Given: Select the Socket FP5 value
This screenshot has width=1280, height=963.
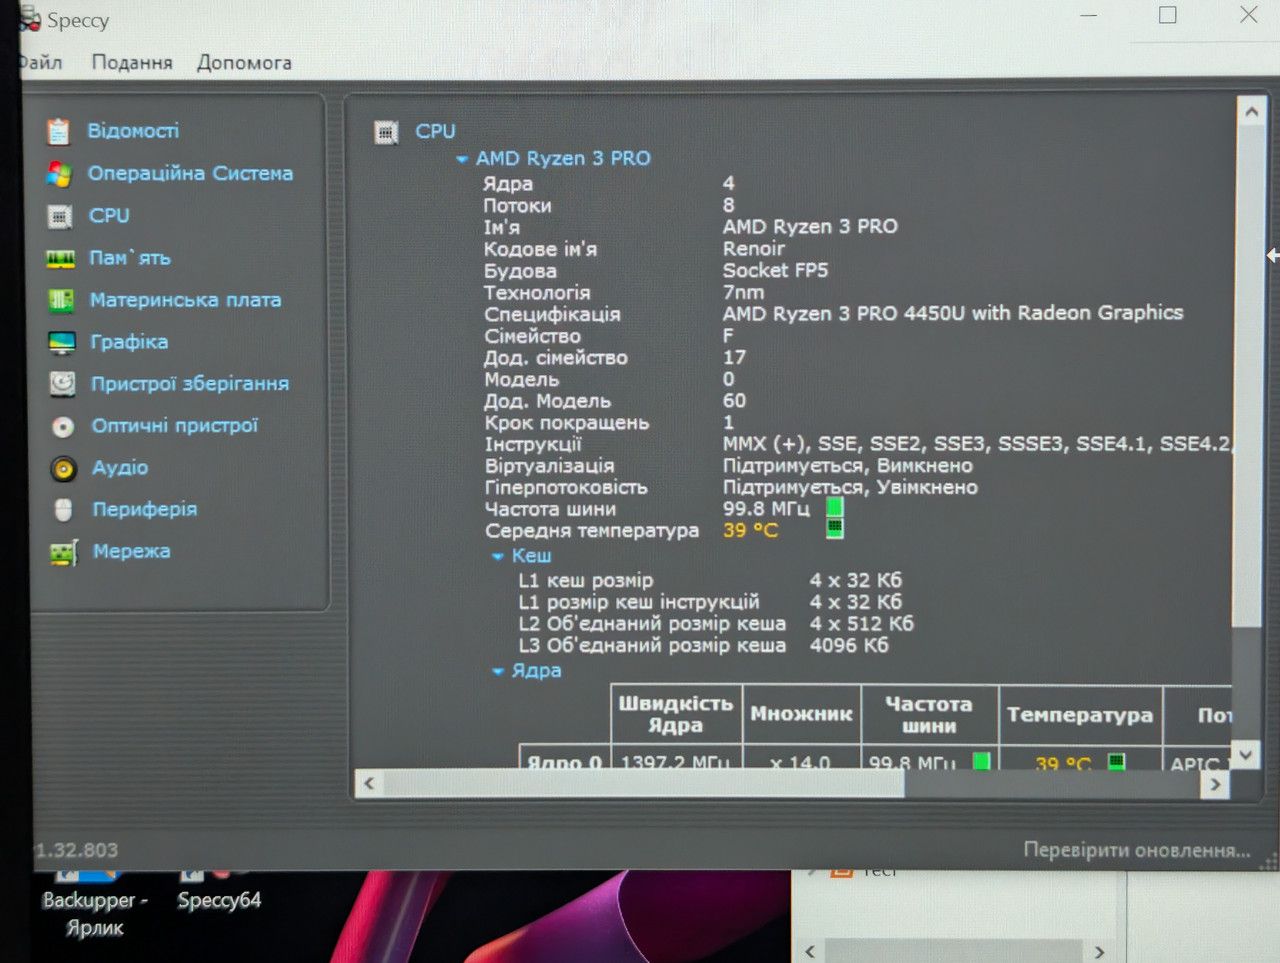Looking at the screenshot, I should (x=775, y=270).
